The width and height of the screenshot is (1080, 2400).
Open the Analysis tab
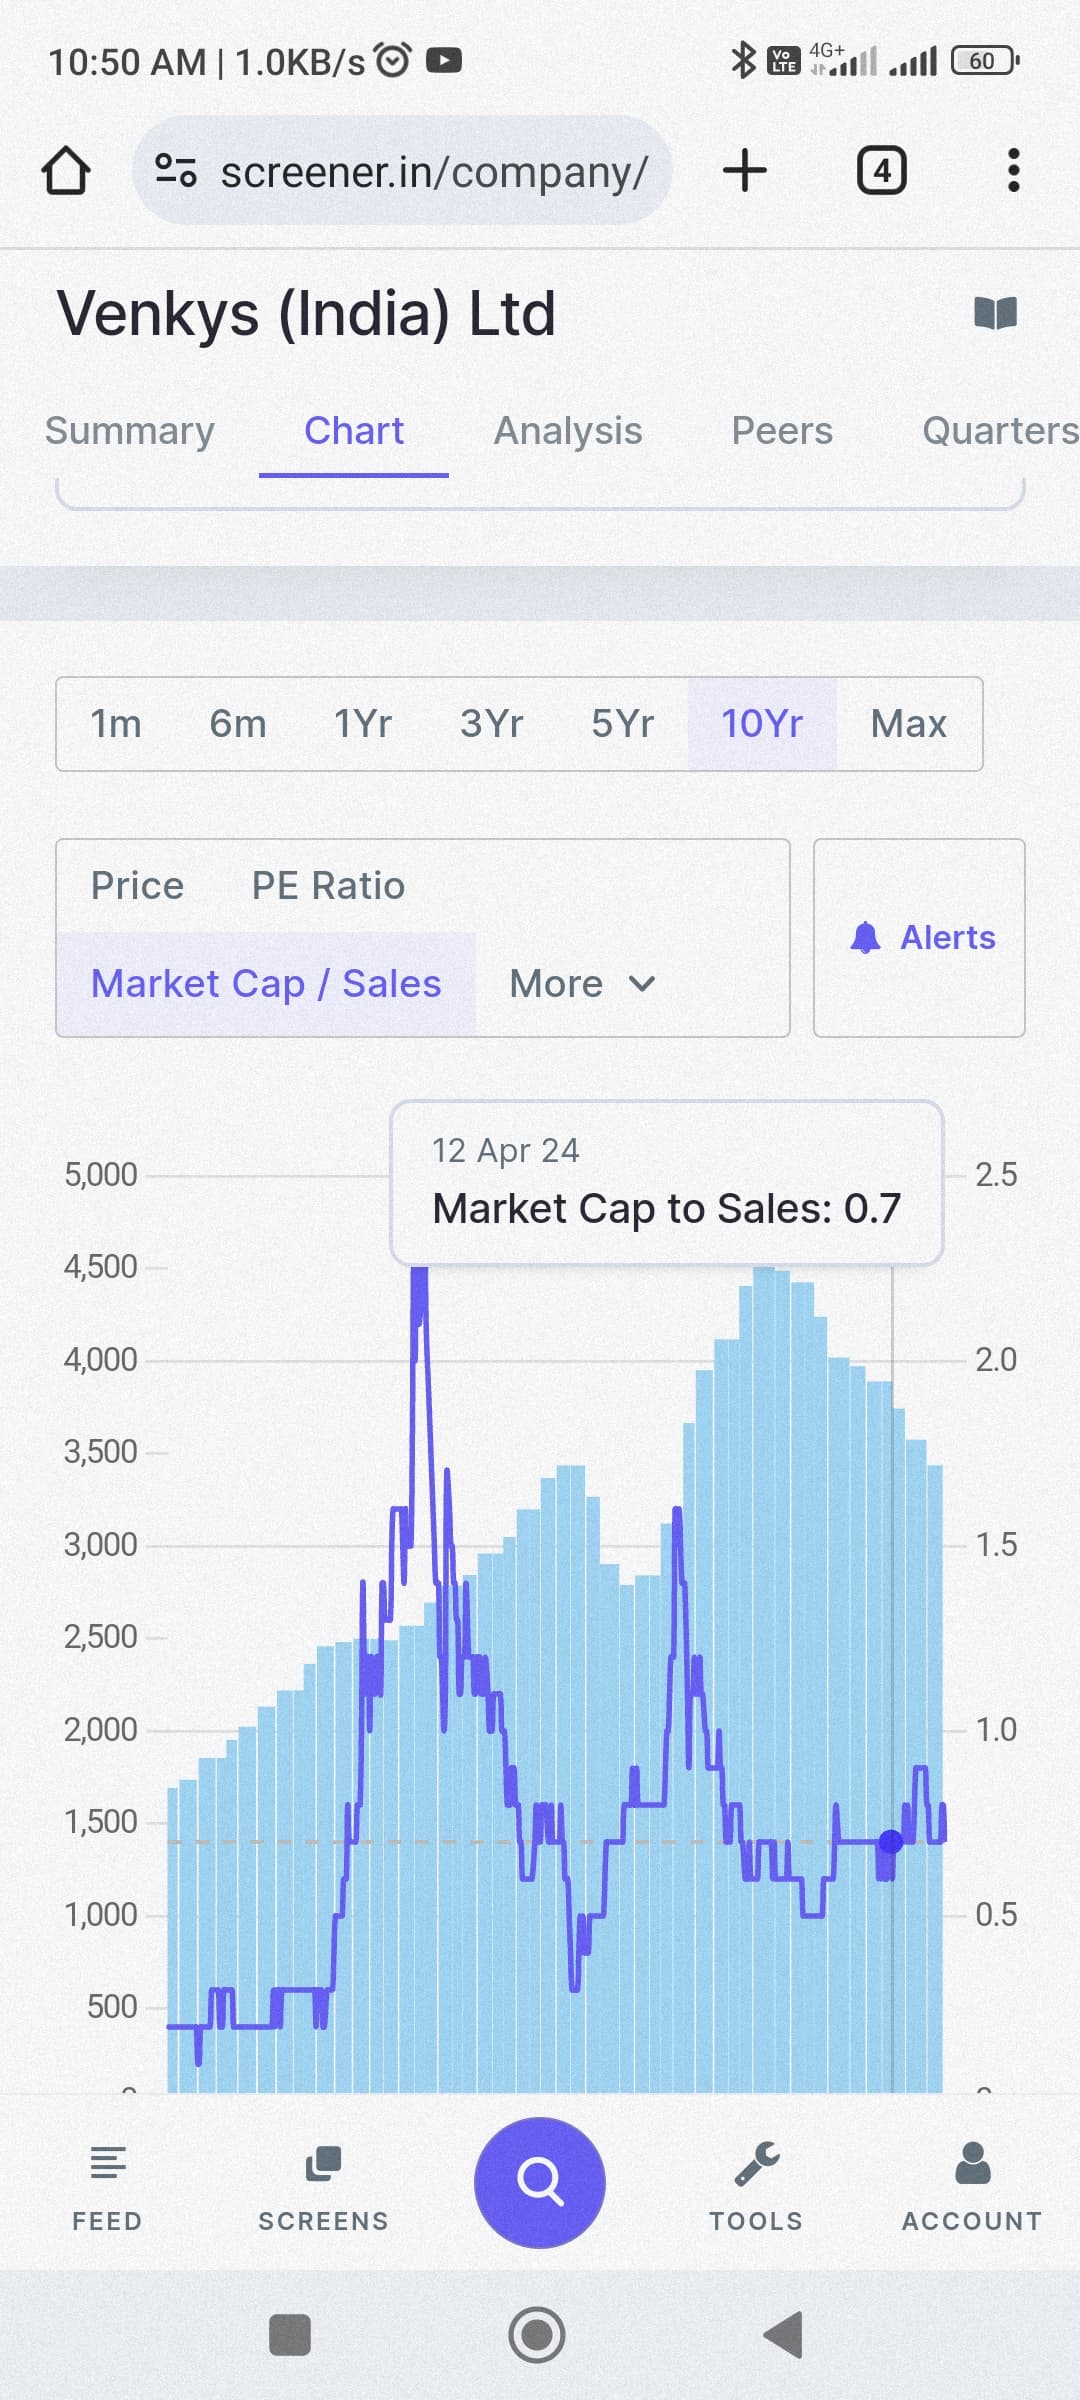568,431
